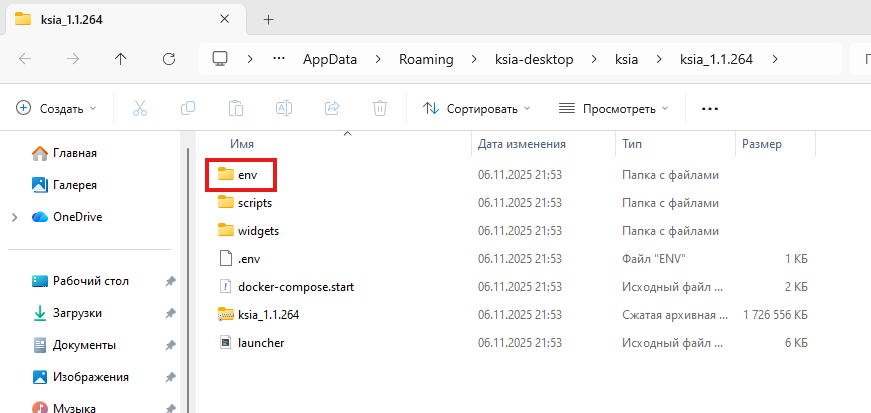Open Загрузки in sidebar
Screen dimensions: 871x413
pos(67,314)
